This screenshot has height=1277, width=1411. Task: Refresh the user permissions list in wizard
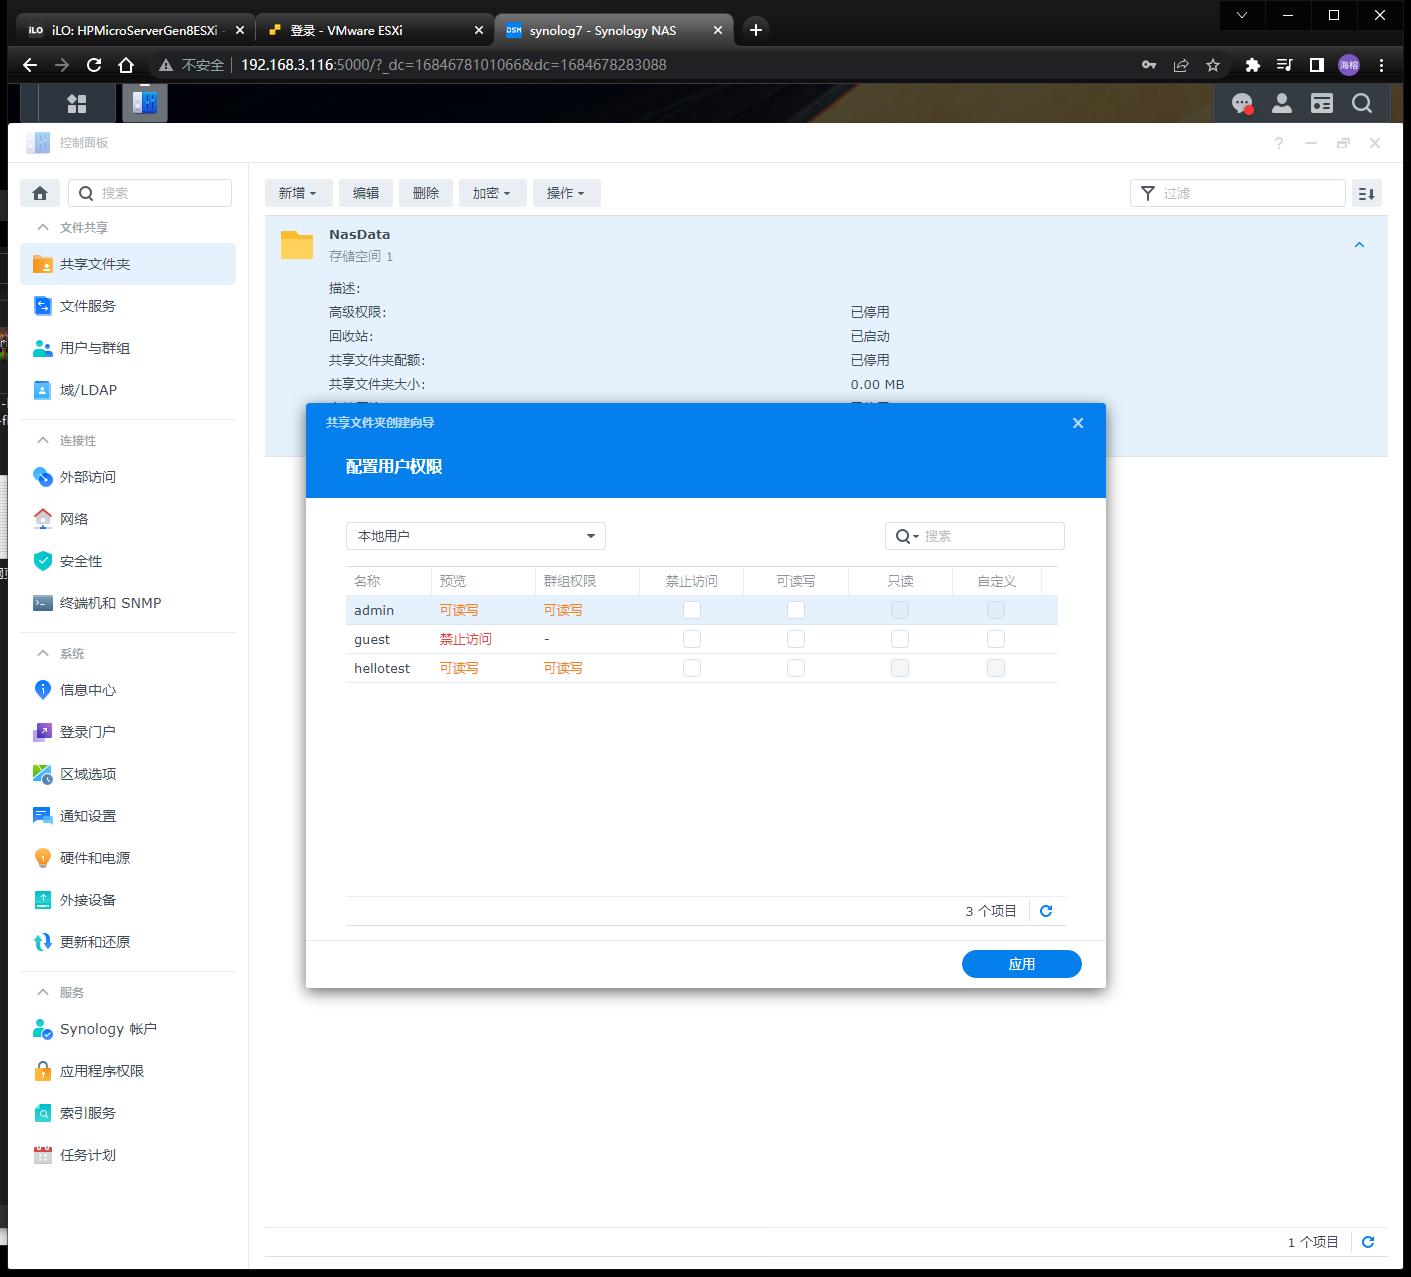click(x=1046, y=911)
